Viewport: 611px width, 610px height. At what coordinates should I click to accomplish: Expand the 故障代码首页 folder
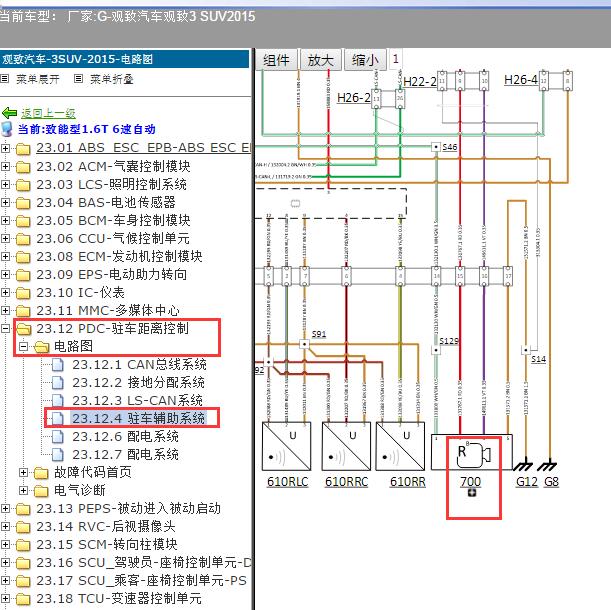(23, 472)
